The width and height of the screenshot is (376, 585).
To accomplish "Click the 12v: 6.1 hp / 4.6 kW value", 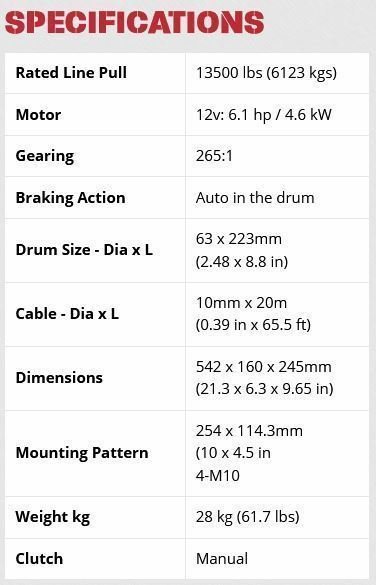I will coord(264,115).
